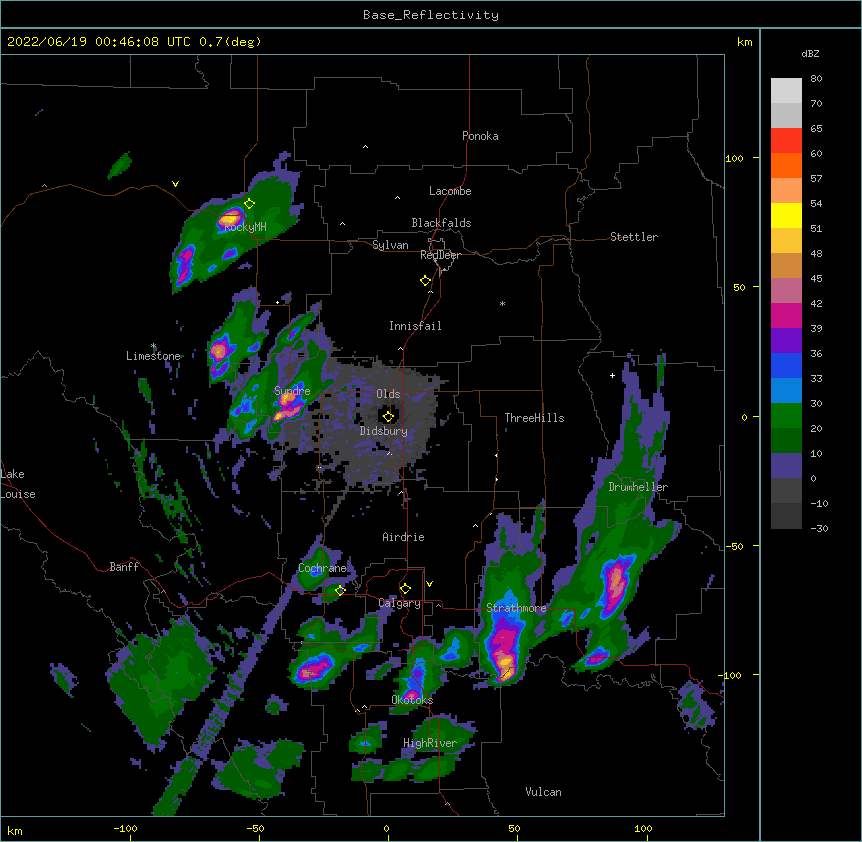The image size is (862, 842).
Task: Click the white asterisk east of Innisfail
Action: pos(502,303)
